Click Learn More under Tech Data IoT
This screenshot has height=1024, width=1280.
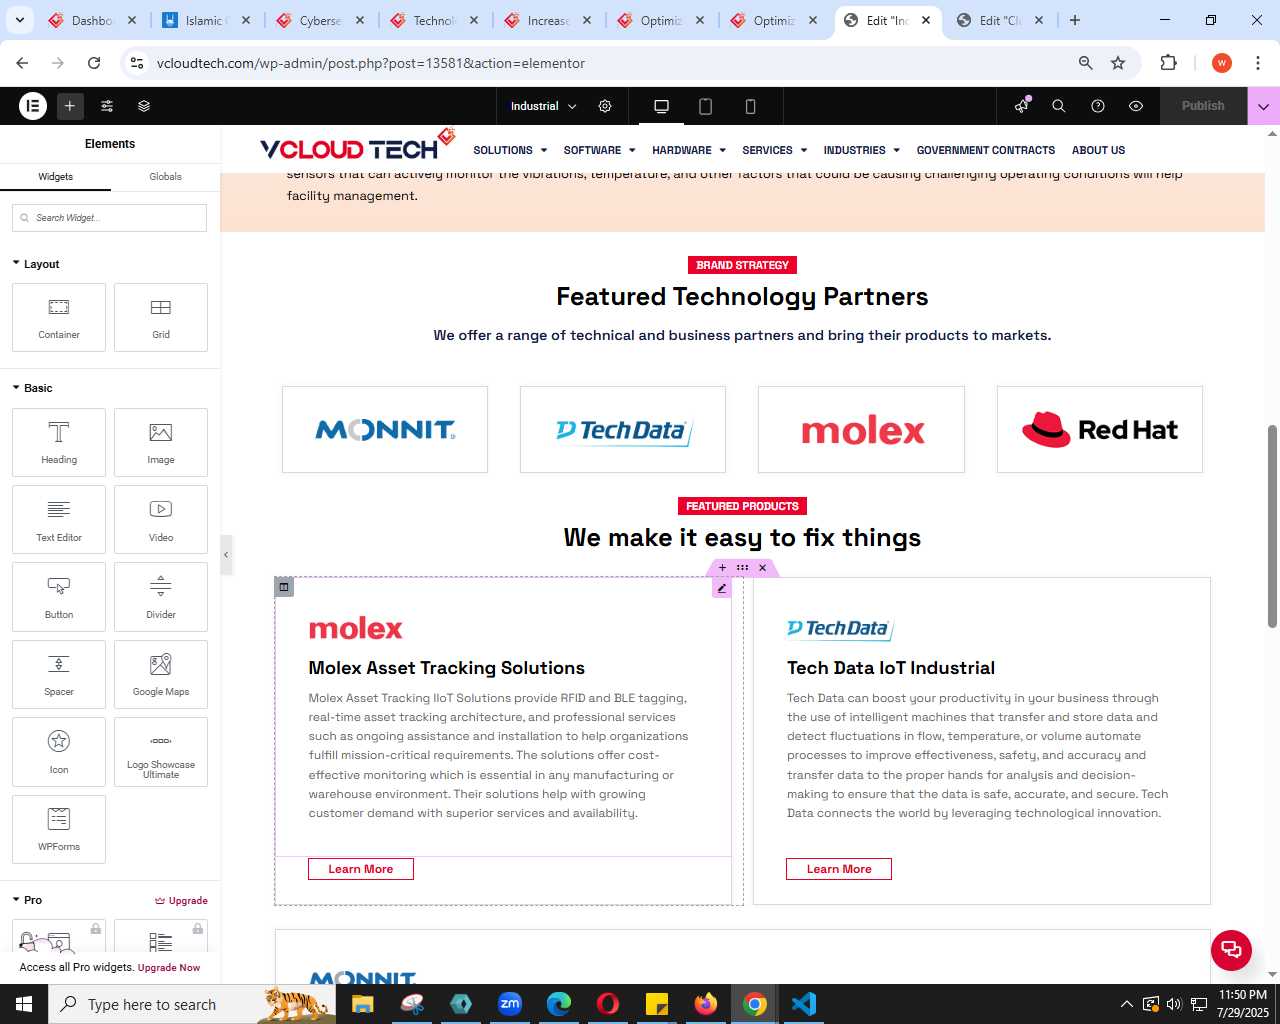tap(839, 869)
